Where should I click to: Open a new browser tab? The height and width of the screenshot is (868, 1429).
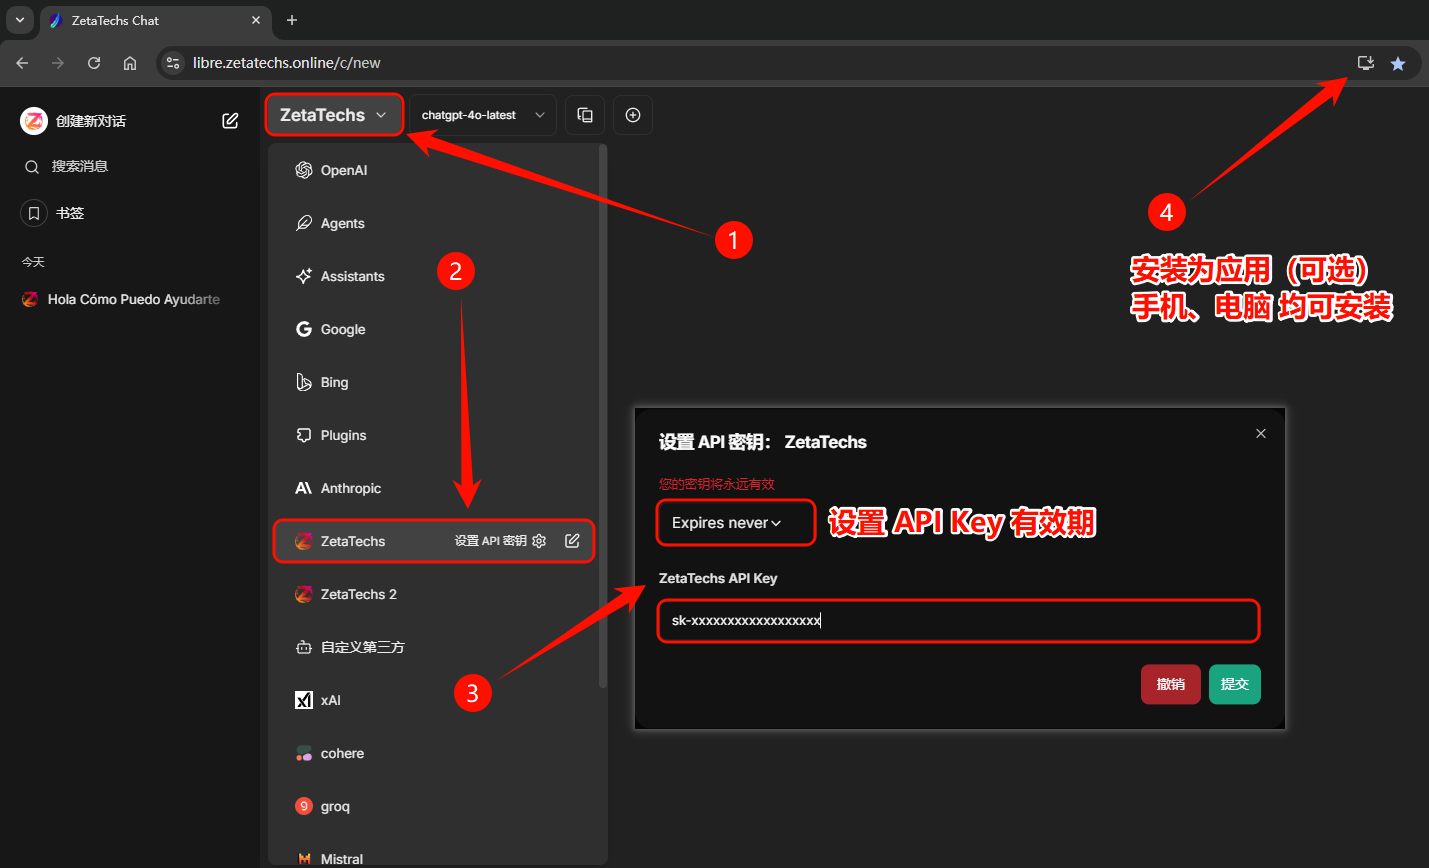click(292, 20)
